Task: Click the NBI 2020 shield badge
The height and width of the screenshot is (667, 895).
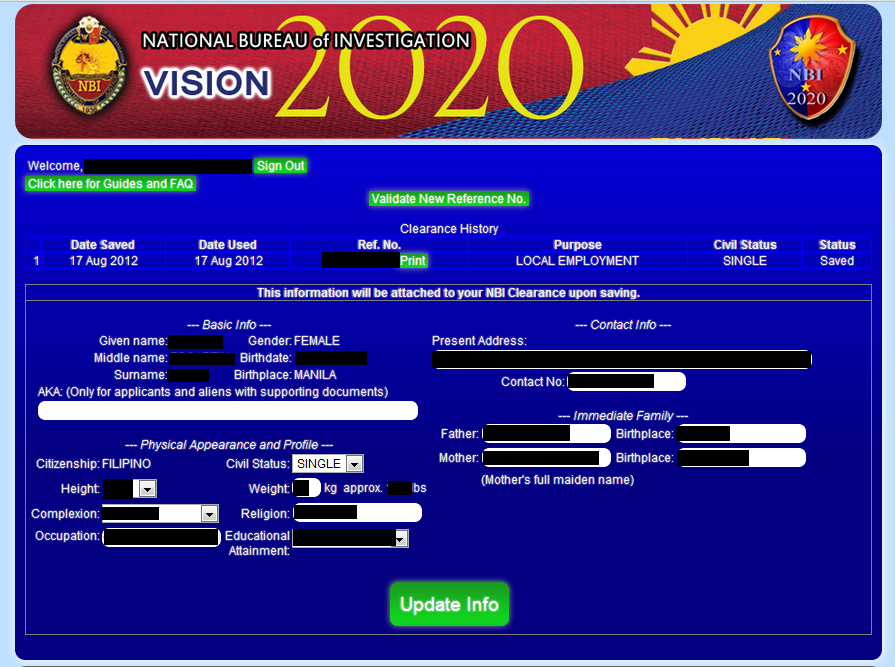Action: pos(810,70)
